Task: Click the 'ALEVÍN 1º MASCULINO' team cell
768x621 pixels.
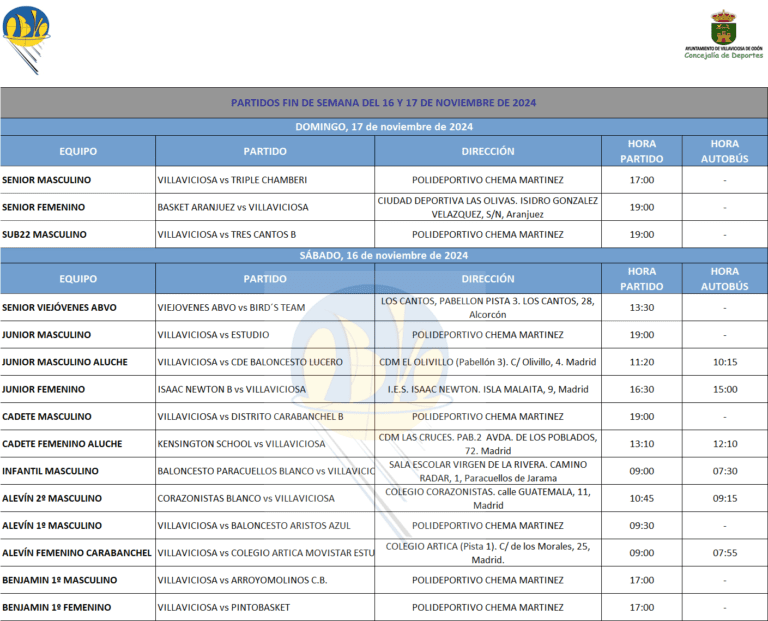Action: point(77,525)
